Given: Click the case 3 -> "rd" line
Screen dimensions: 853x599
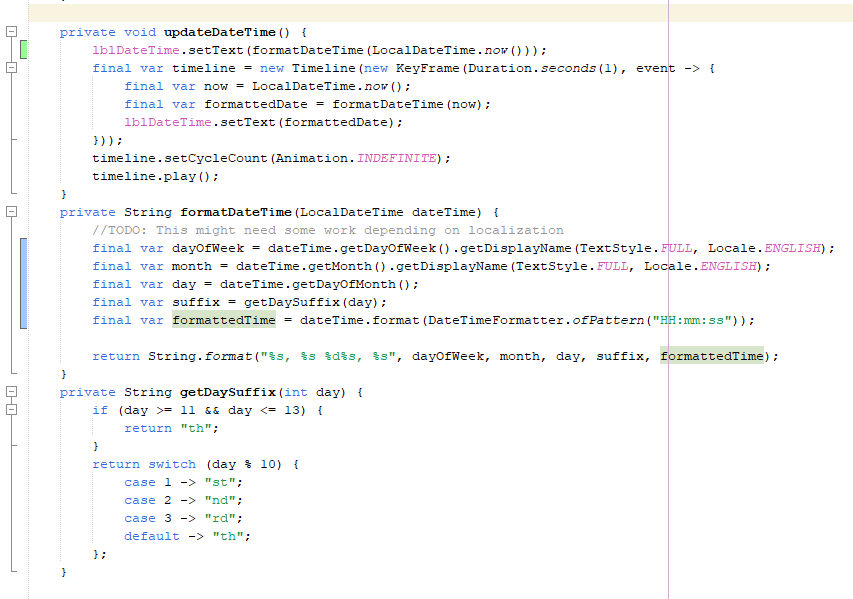Looking at the screenshot, I should pyautogui.click(x=183, y=518).
